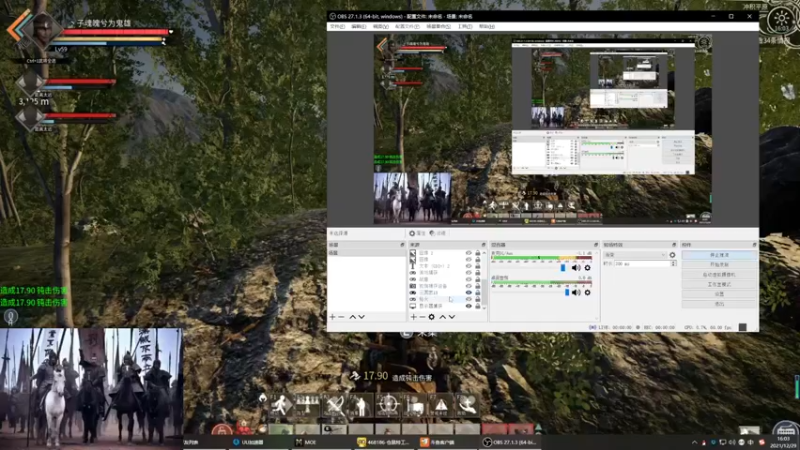Activate the F2 troop formation skill icon
Viewport: 800px width, 450px height.
[x=308, y=406]
